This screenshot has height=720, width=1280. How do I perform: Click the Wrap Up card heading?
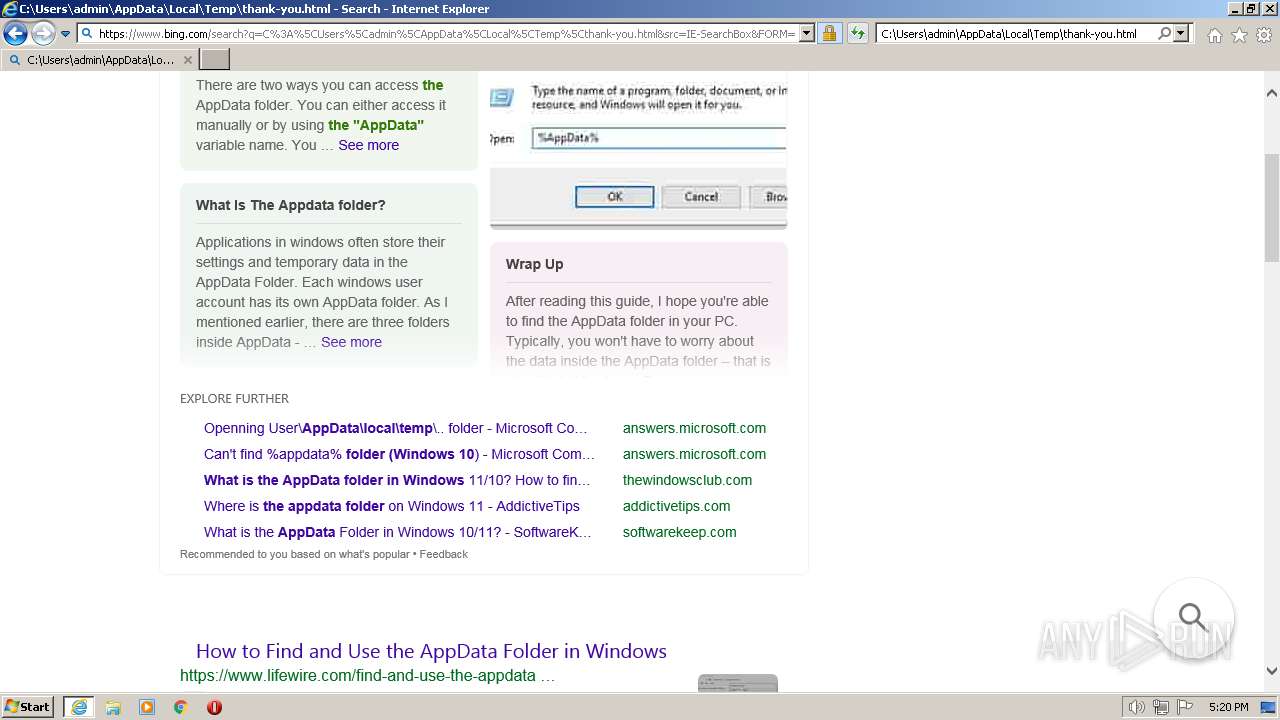tap(534, 264)
